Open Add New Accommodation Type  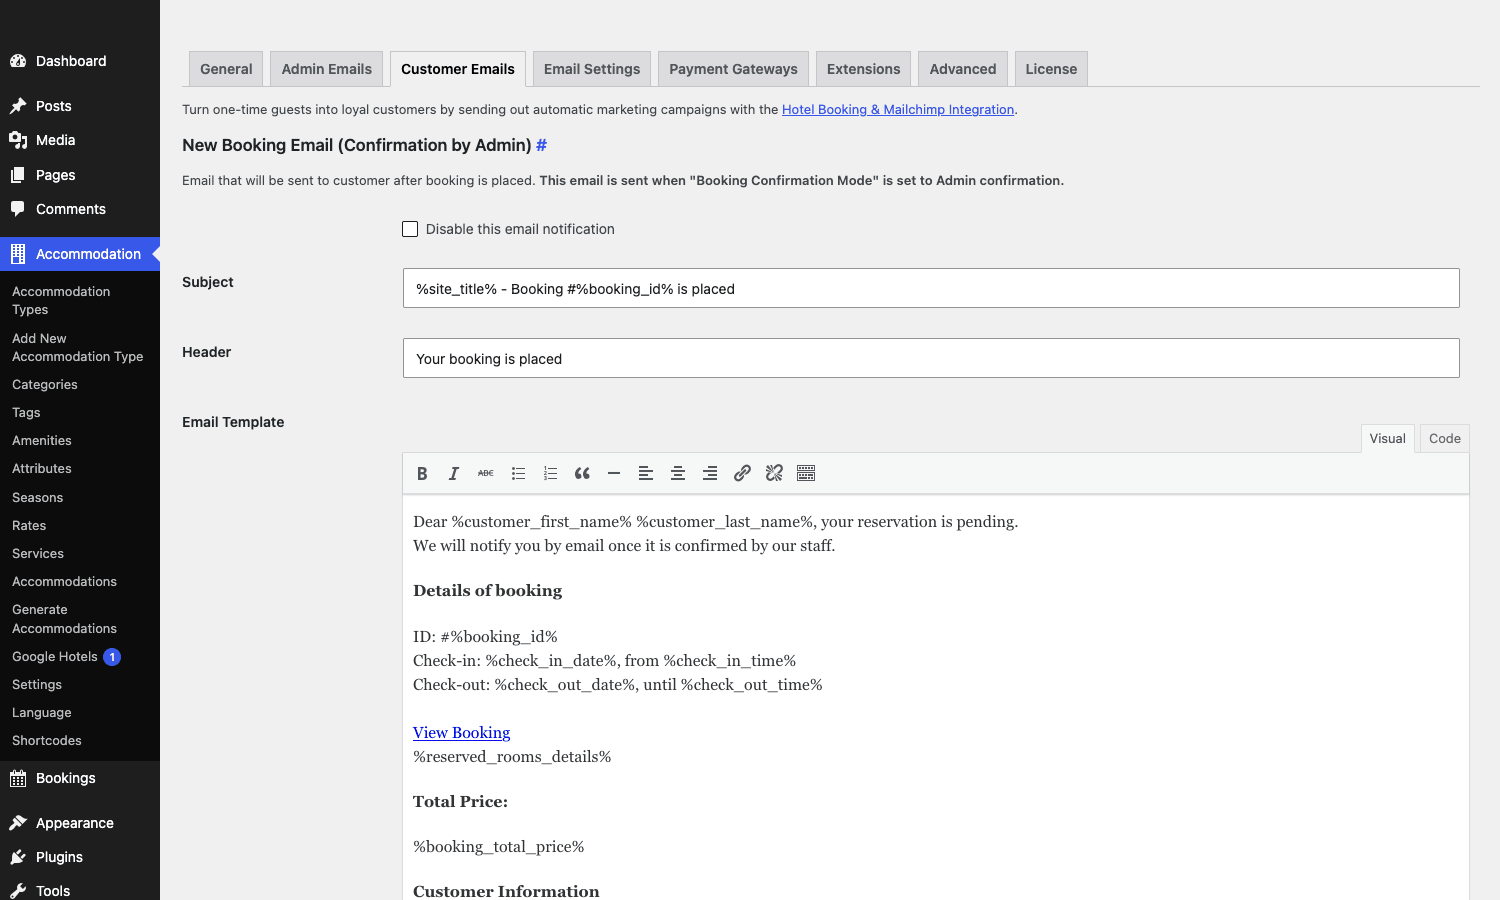pos(80,347)
